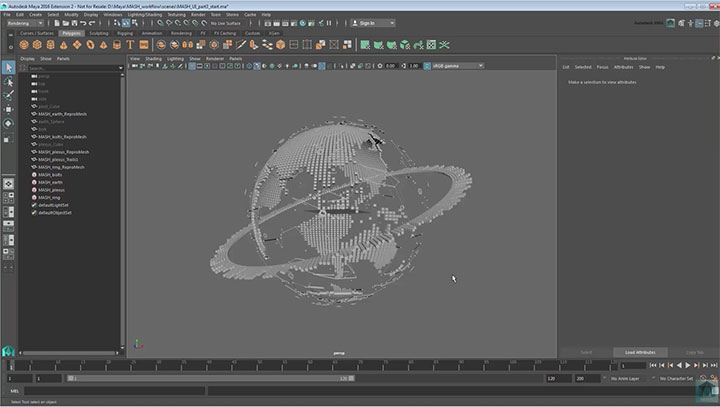Screen dimensions: 720x407
Task: Open the No Character Set dropdown
Action: click(676, 379)
